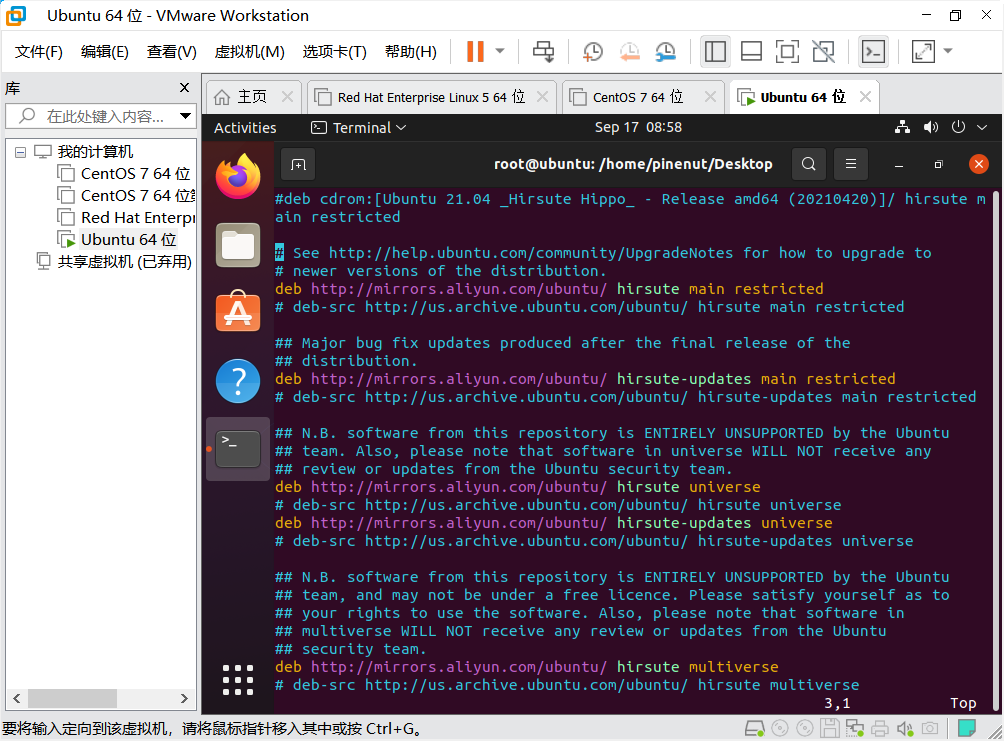Viewport: 1004px width, 741px height.
Task: Launch Firefox from the dock
Action: (x=238, y=176)
